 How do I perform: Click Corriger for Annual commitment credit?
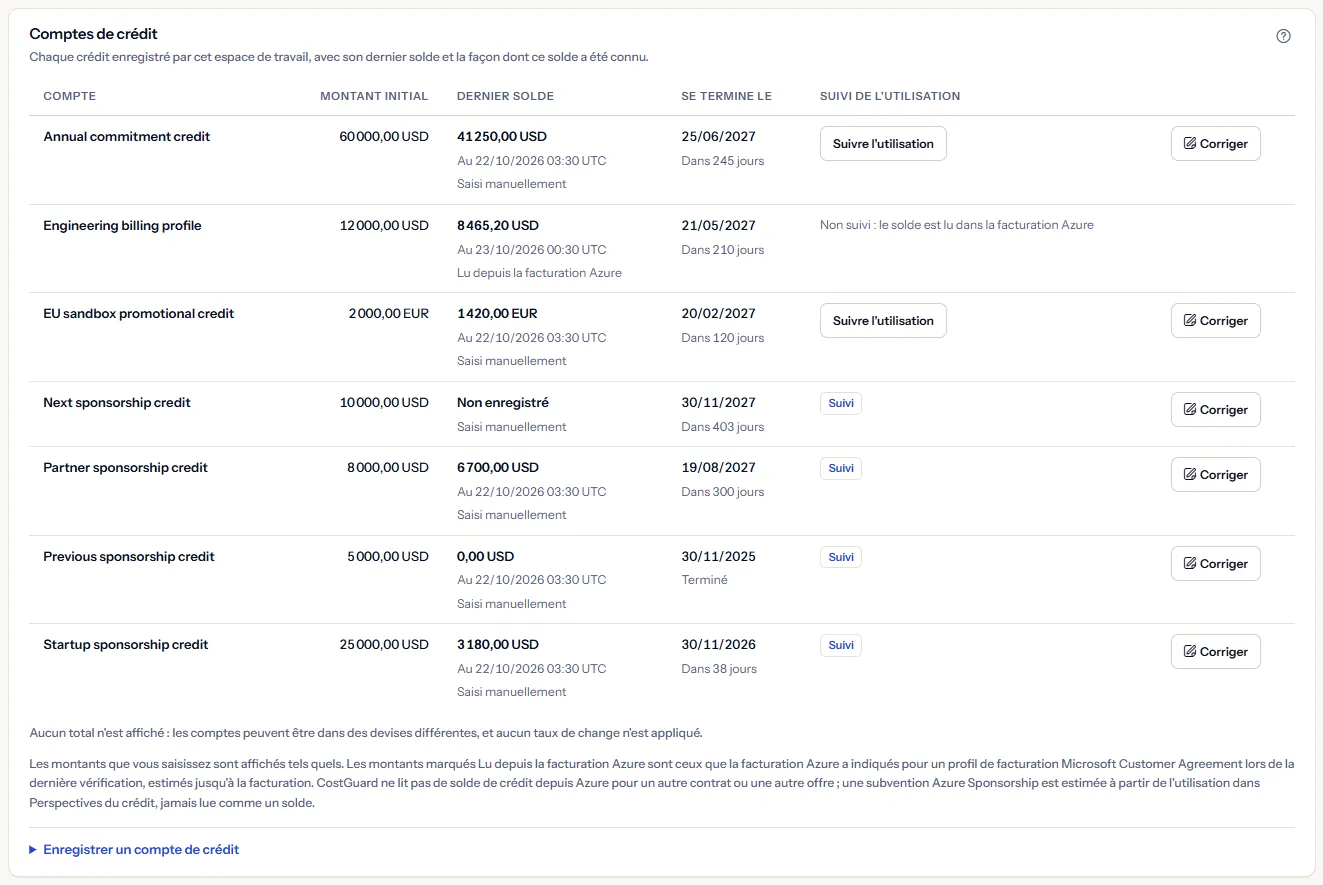pyautogui.click(x=1215, y=144)
